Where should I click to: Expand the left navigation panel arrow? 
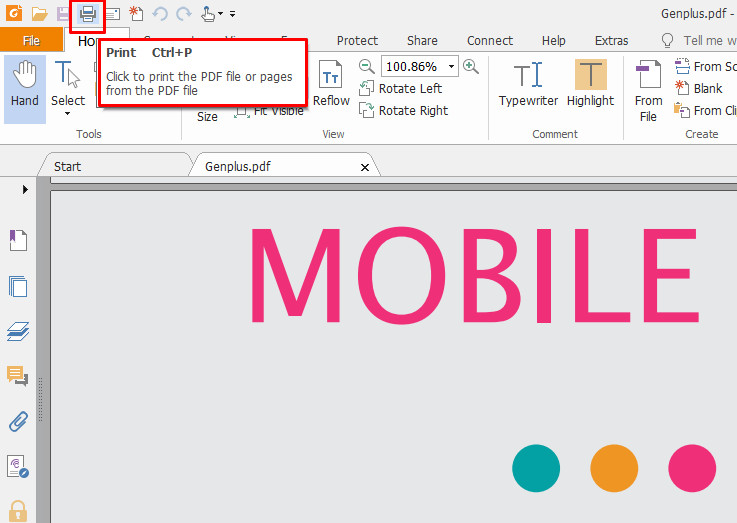point(25,189)
